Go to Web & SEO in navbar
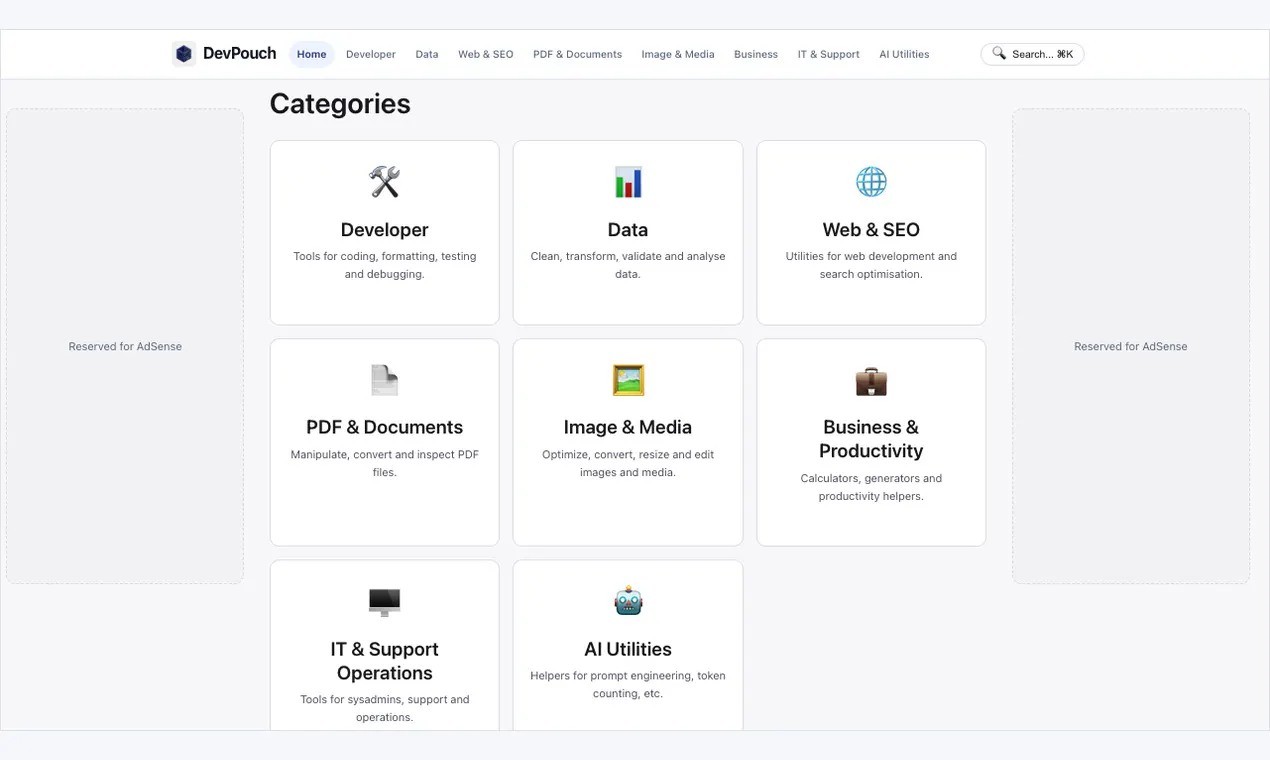1270x760 pixels. pyautogui.click(x=486, y=54)
